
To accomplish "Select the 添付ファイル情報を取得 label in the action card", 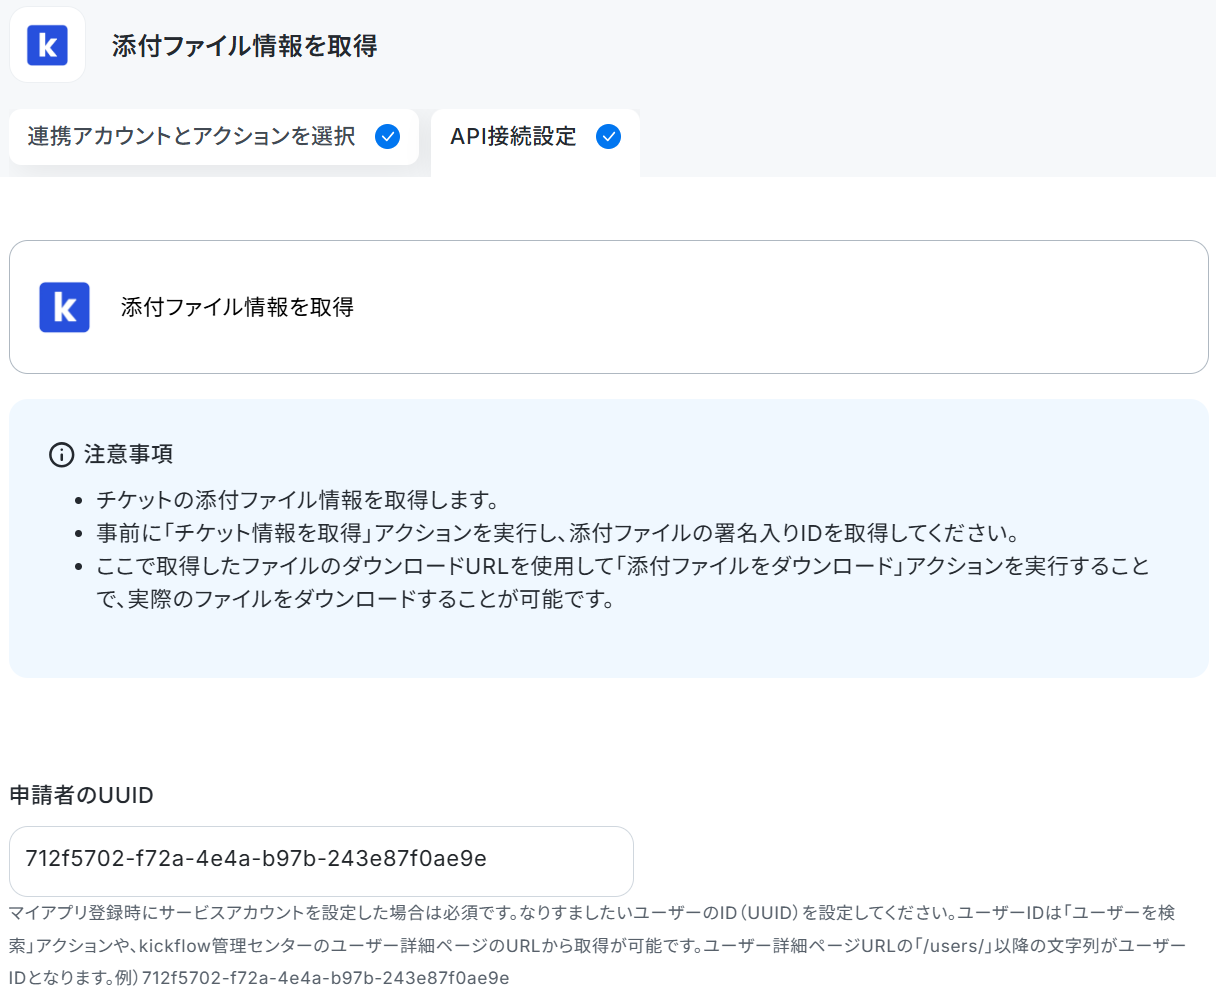I will (x=237, y=307).
